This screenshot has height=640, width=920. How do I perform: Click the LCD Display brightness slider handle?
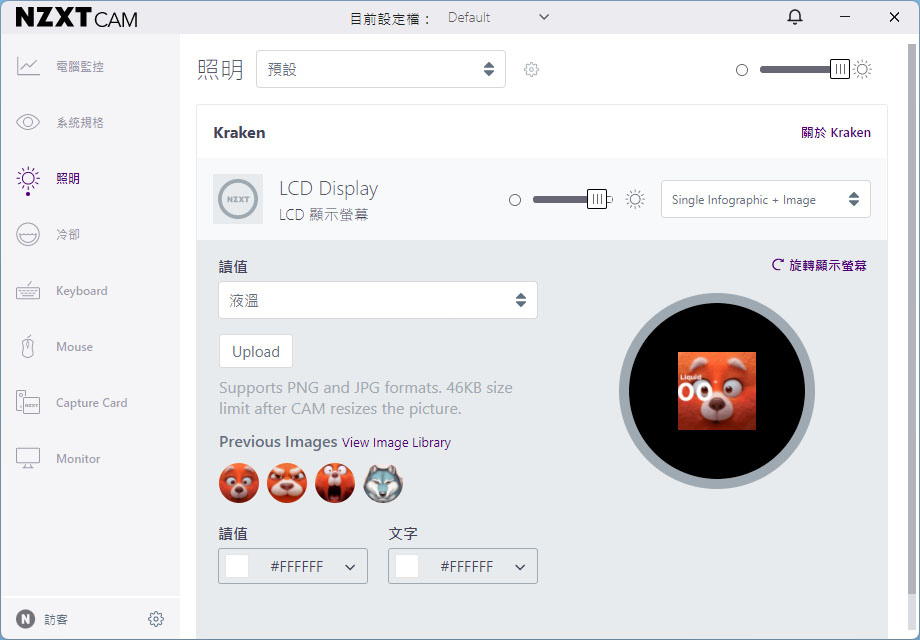point(597,199)
